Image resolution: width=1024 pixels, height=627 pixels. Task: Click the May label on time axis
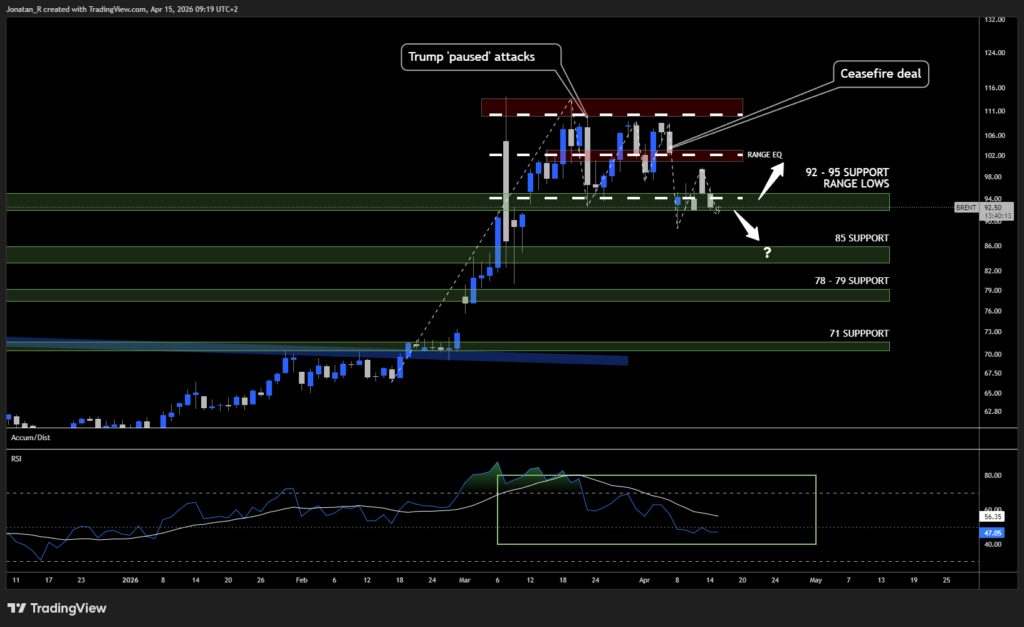(814, 579)
